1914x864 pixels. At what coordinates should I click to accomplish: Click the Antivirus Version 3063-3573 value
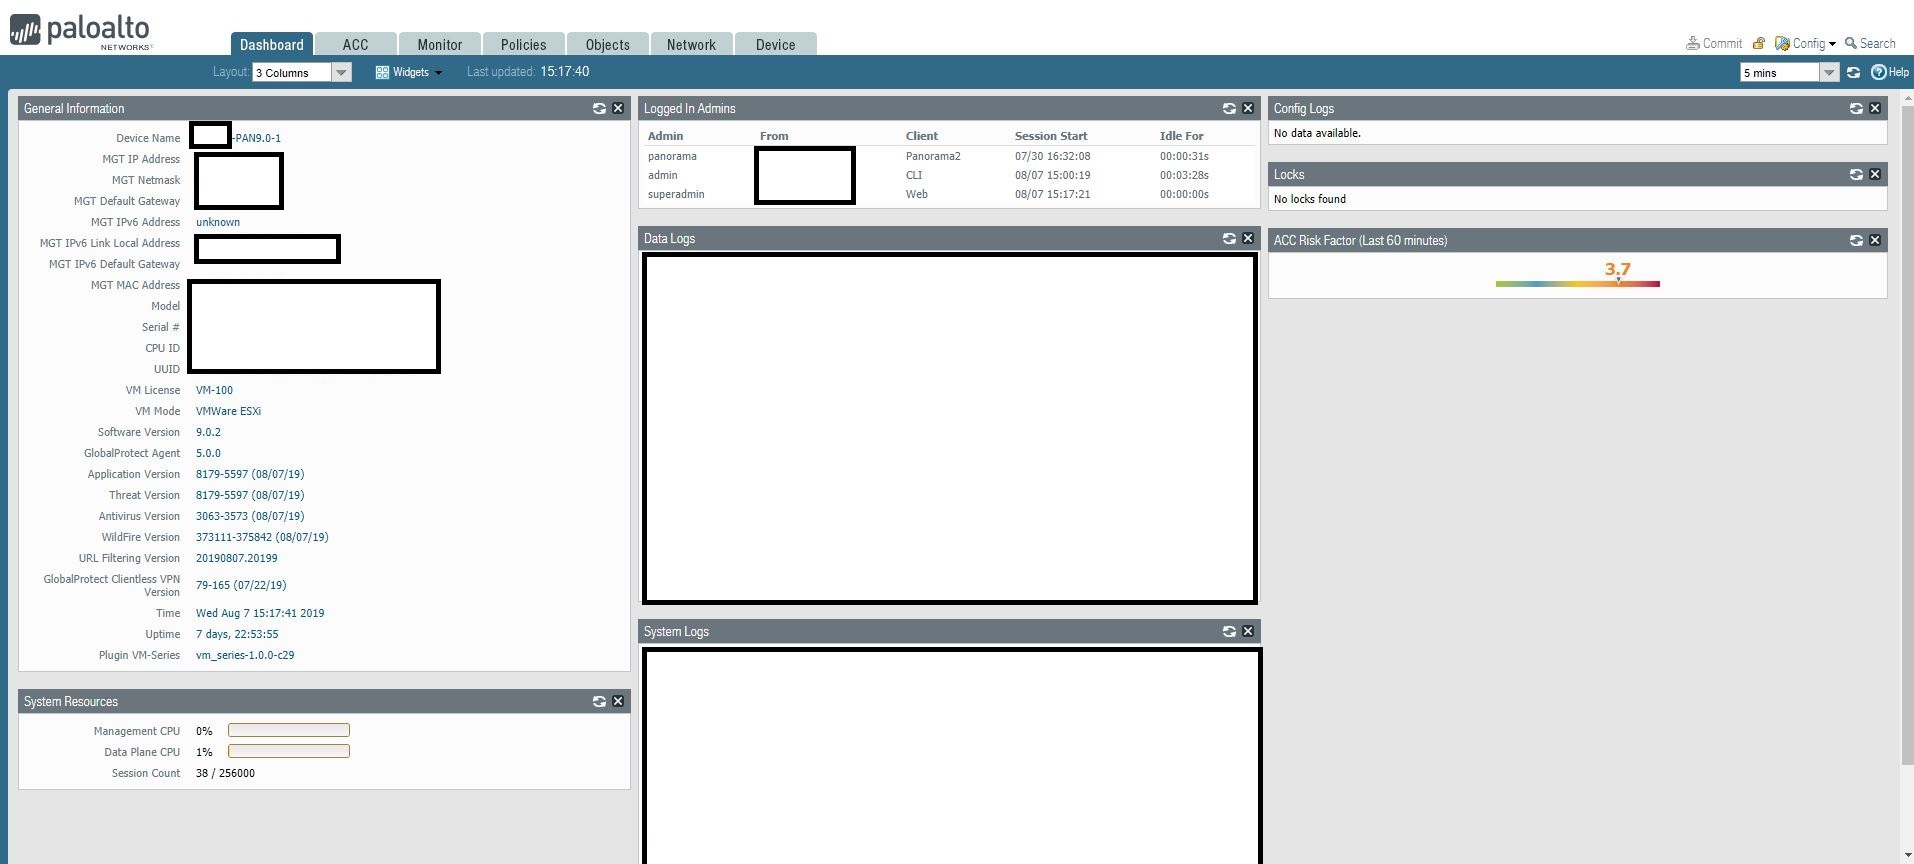tap(250, 516)
